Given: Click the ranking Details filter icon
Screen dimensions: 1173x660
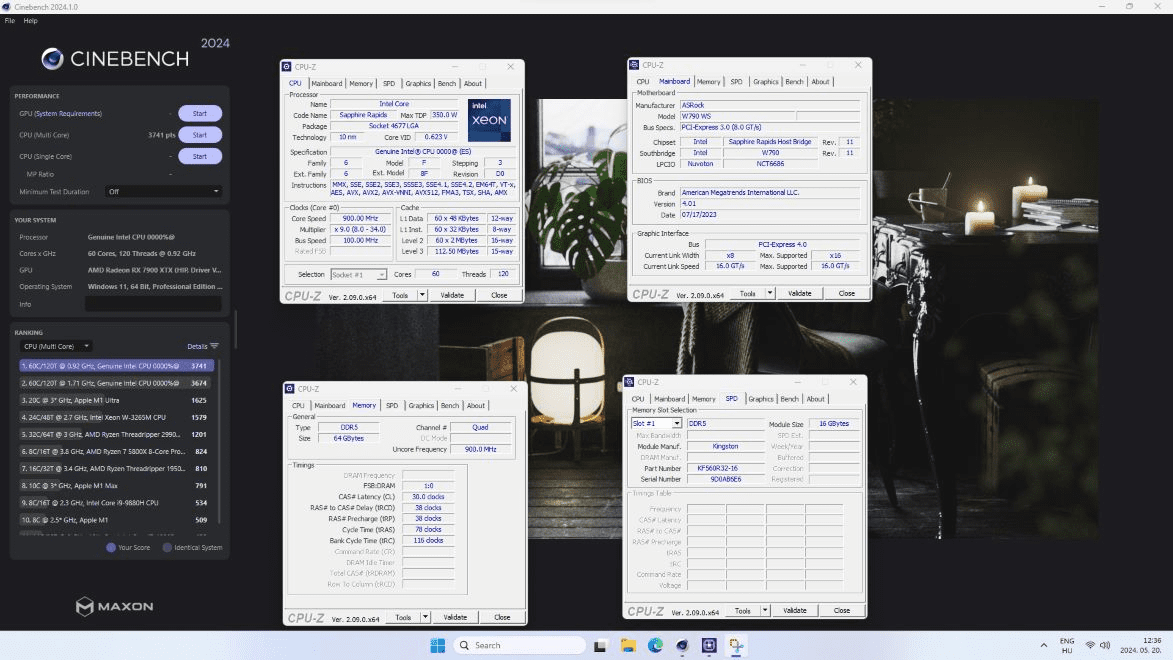Looking at the screenshot, I should 215,346.
